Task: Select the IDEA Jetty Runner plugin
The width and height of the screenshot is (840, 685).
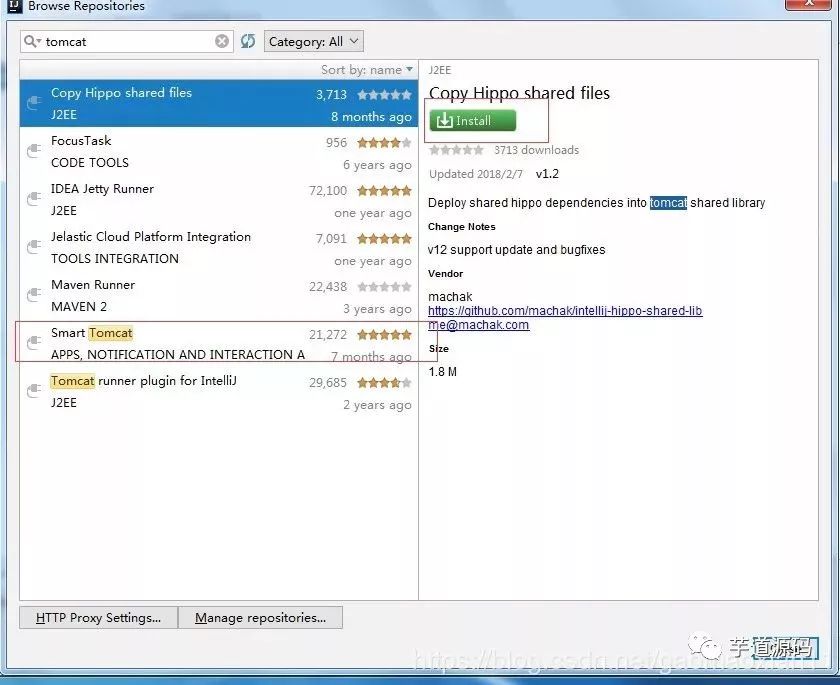Action: pos(219,200)
